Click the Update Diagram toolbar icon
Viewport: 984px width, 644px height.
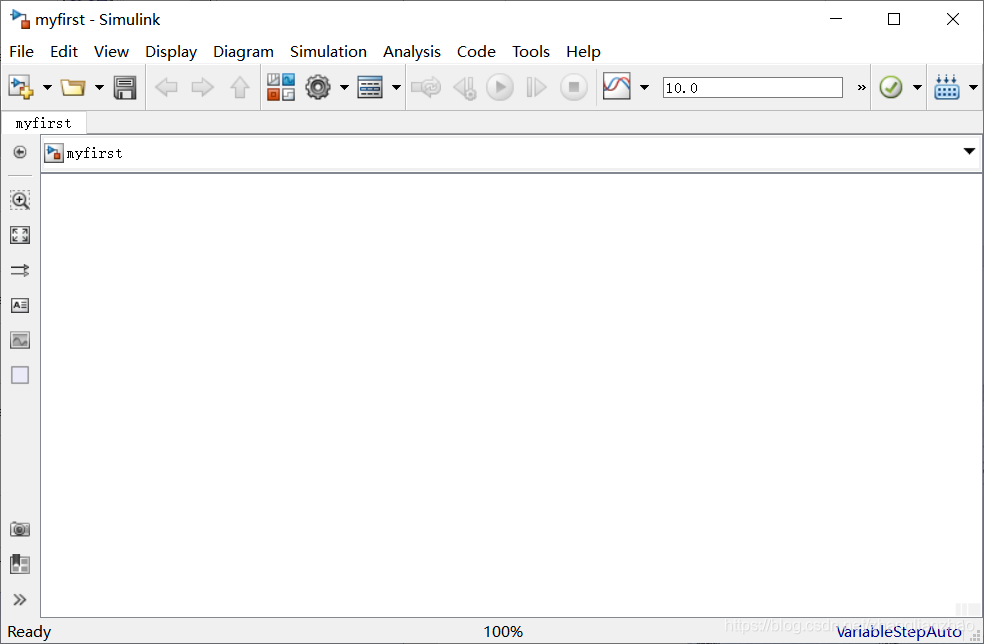426,87
